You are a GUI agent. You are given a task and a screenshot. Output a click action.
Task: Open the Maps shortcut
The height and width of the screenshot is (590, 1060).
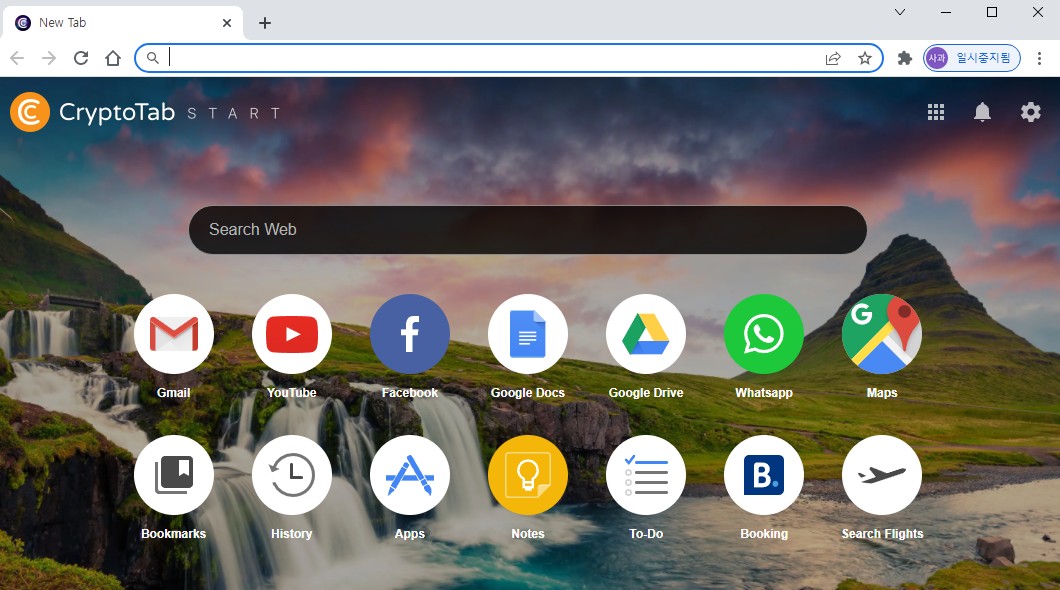click(882, 334)
